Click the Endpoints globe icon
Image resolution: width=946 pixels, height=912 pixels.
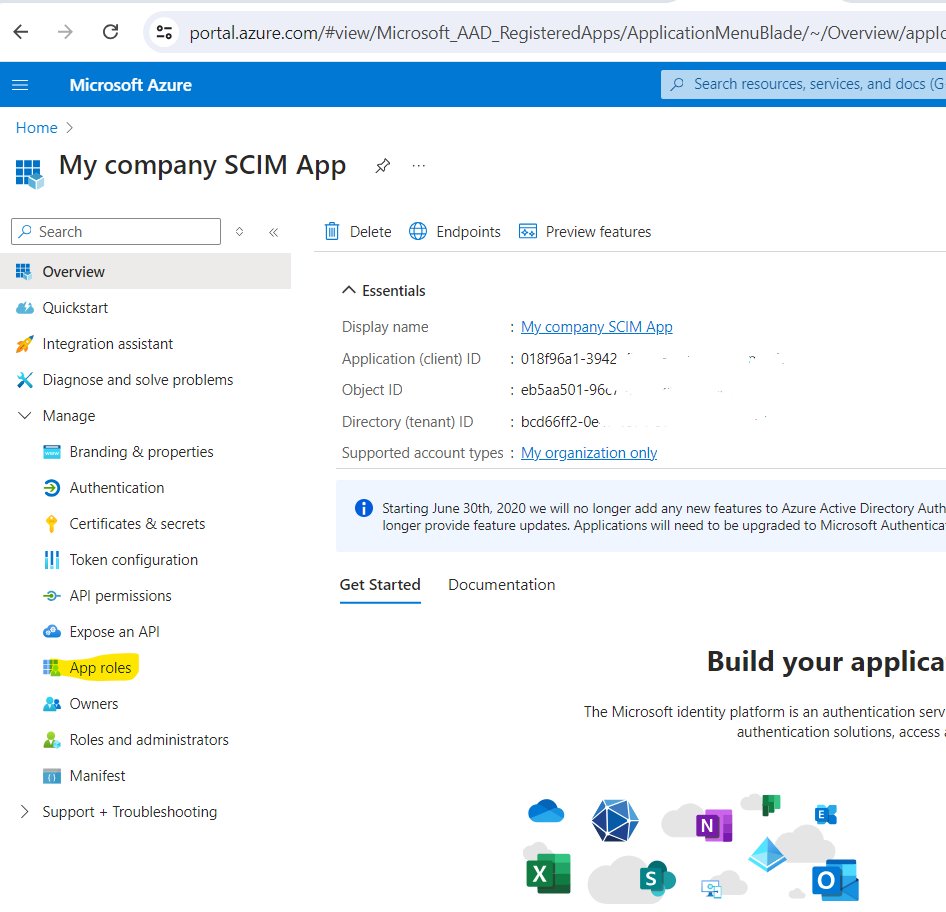tap(418, 232)
